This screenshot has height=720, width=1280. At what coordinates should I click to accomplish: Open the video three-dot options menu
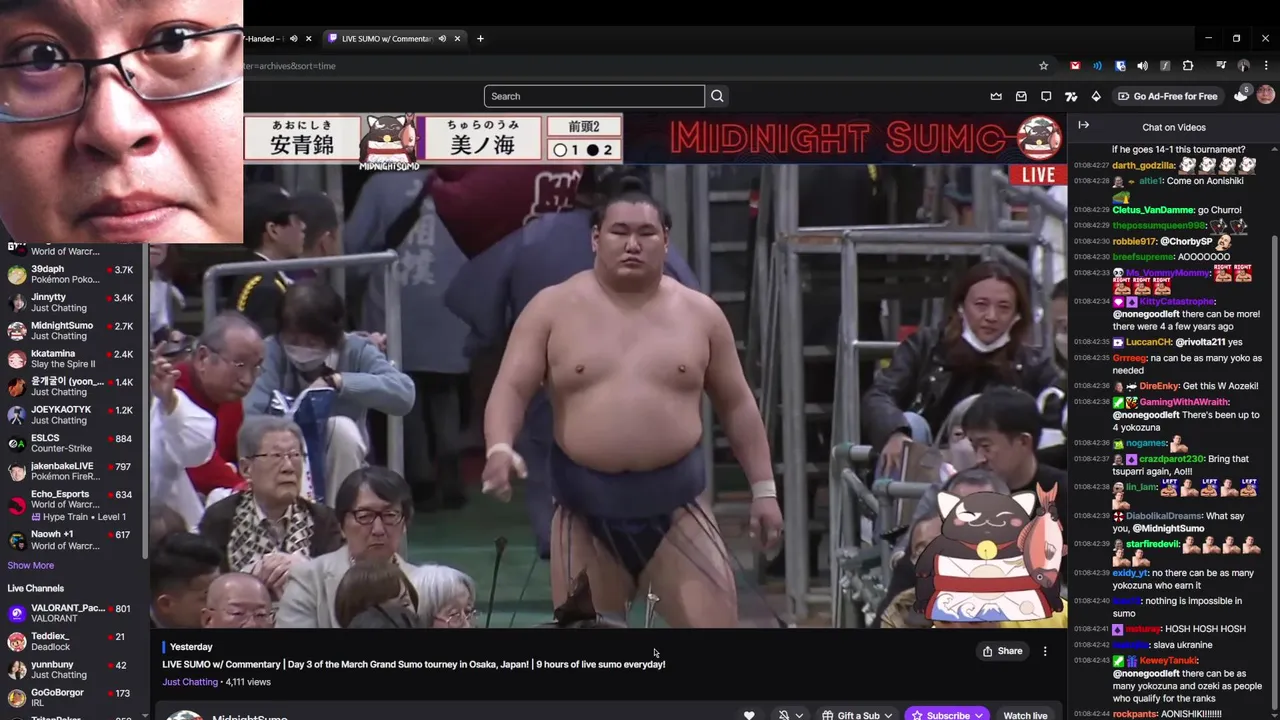[x=1045, y=651]
